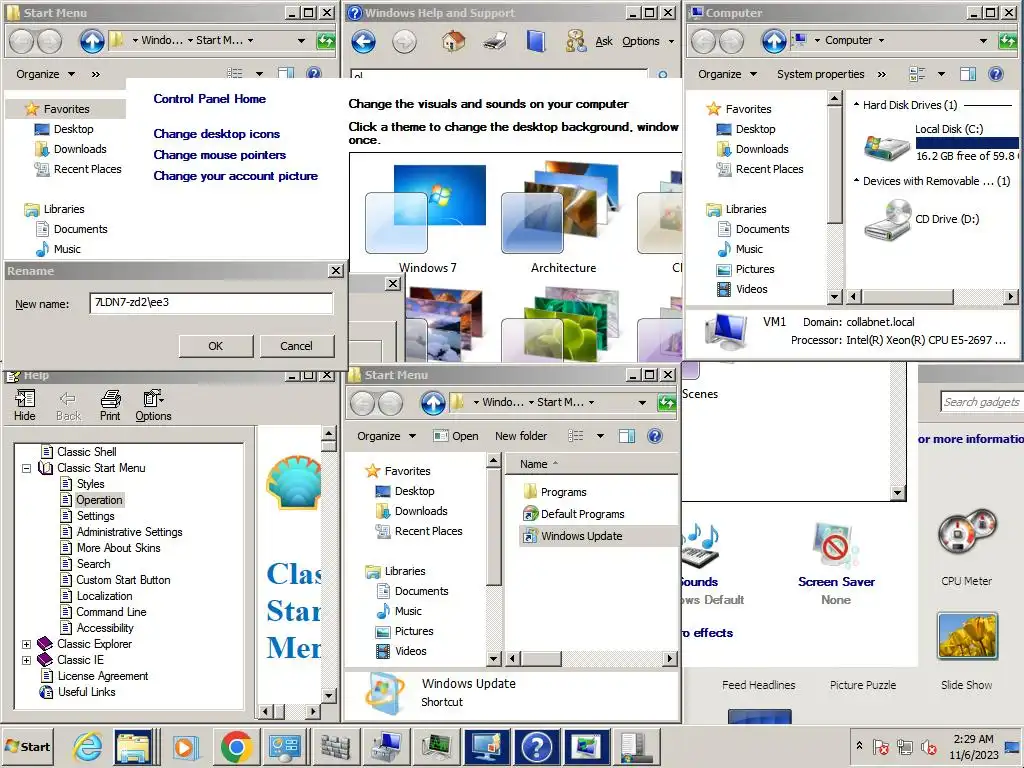Open Organize dropdown in Computer window

pos(728,74)
